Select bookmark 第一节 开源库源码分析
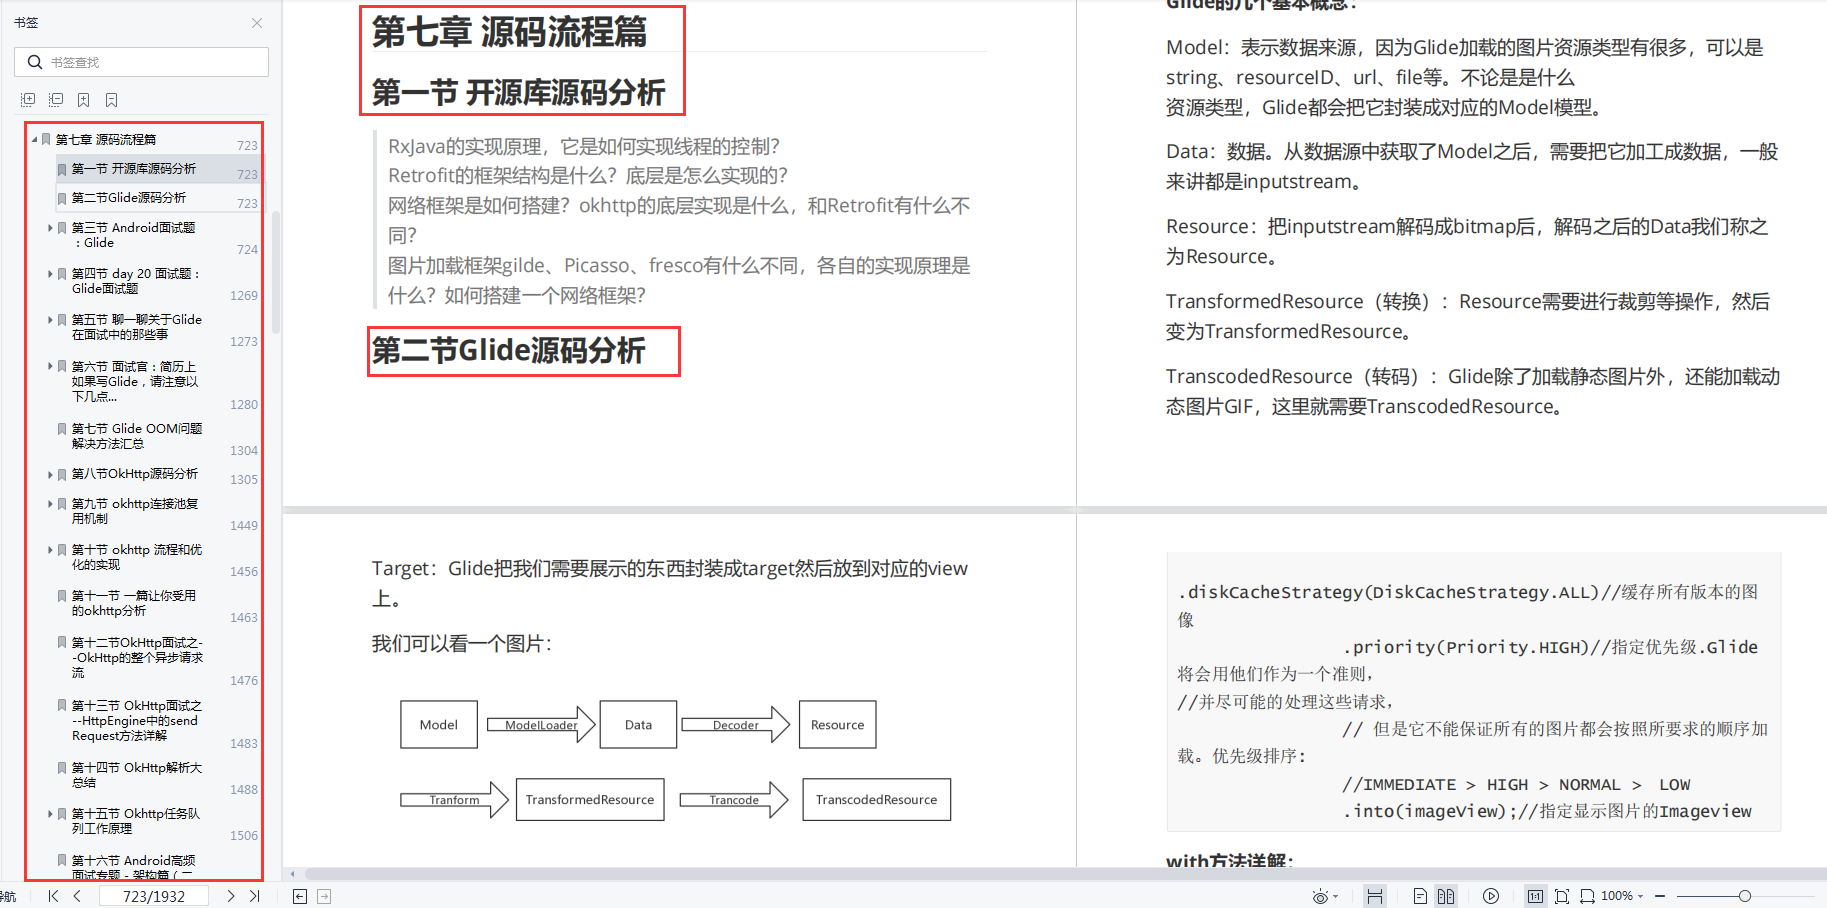Image resolution: width=1827 pixels, height=908 pixels. coord(134,168)
